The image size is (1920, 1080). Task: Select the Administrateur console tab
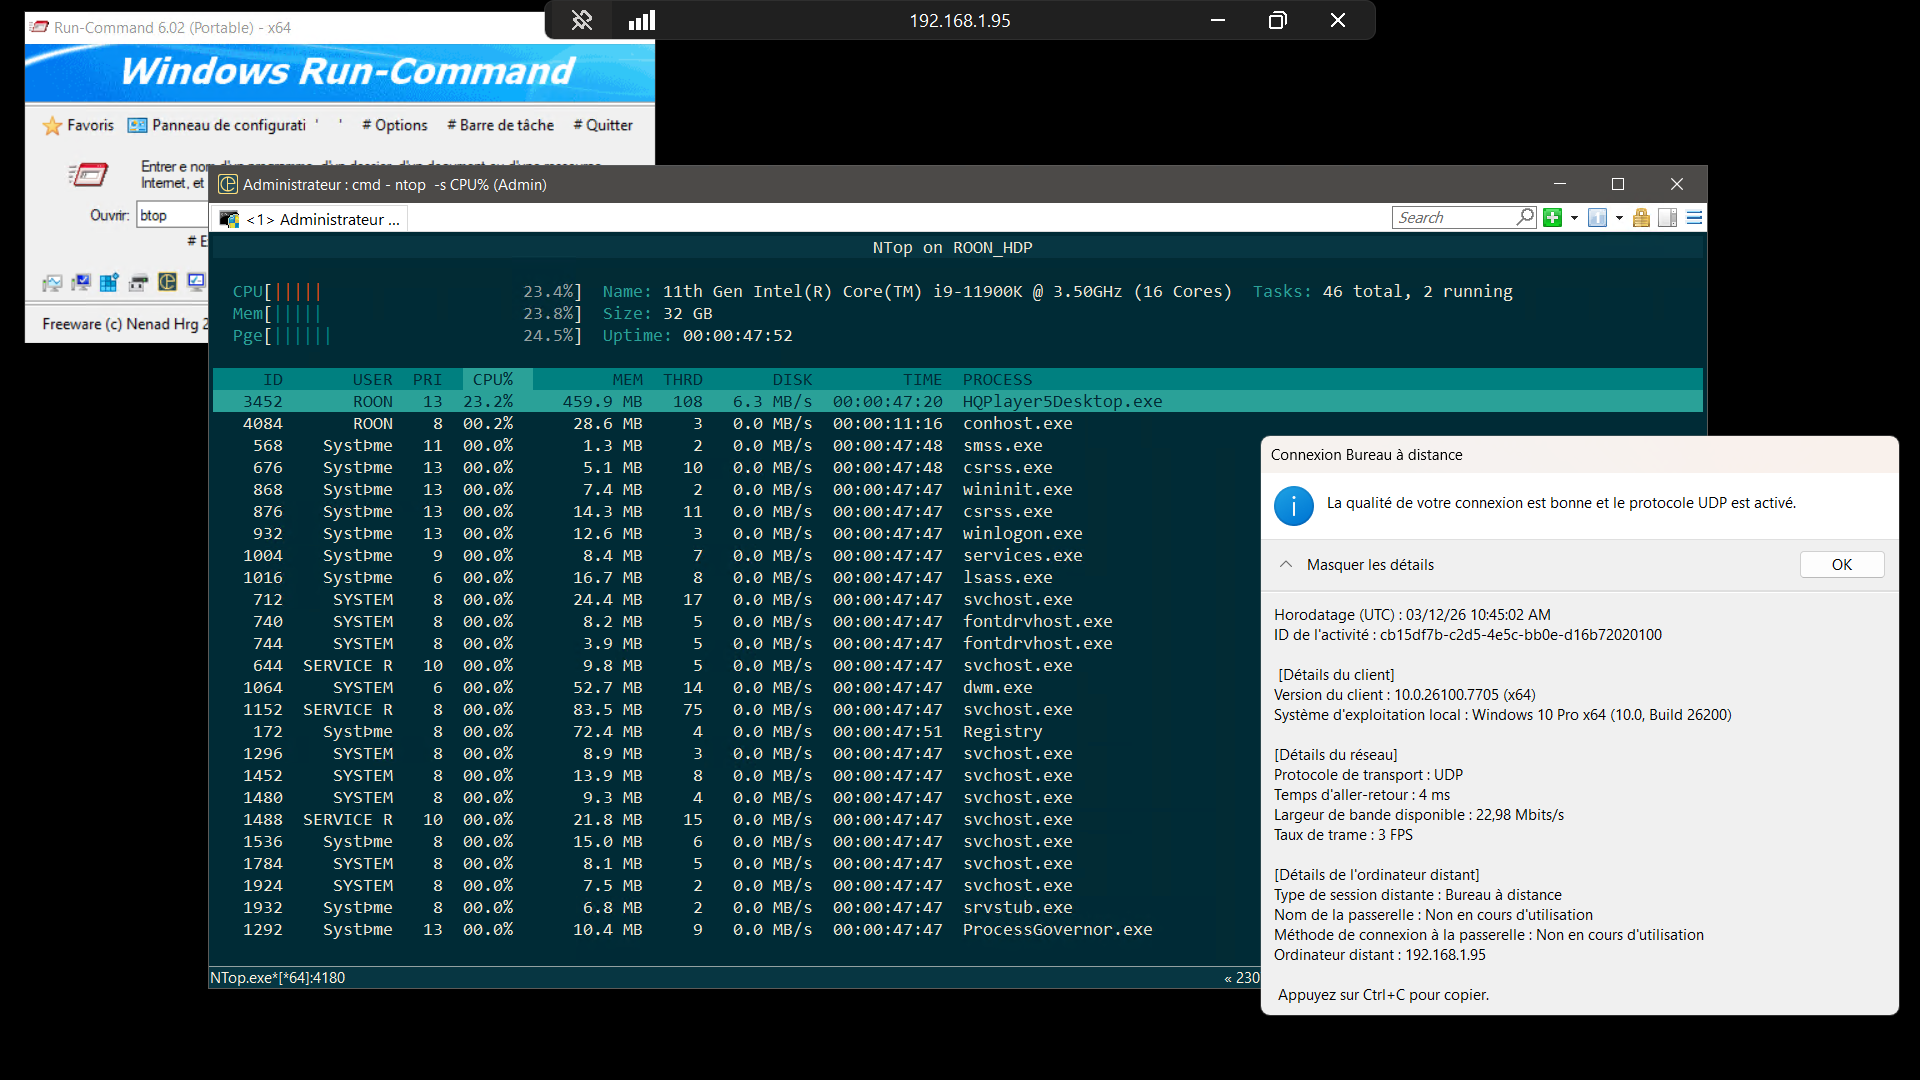tap(312, 219)
